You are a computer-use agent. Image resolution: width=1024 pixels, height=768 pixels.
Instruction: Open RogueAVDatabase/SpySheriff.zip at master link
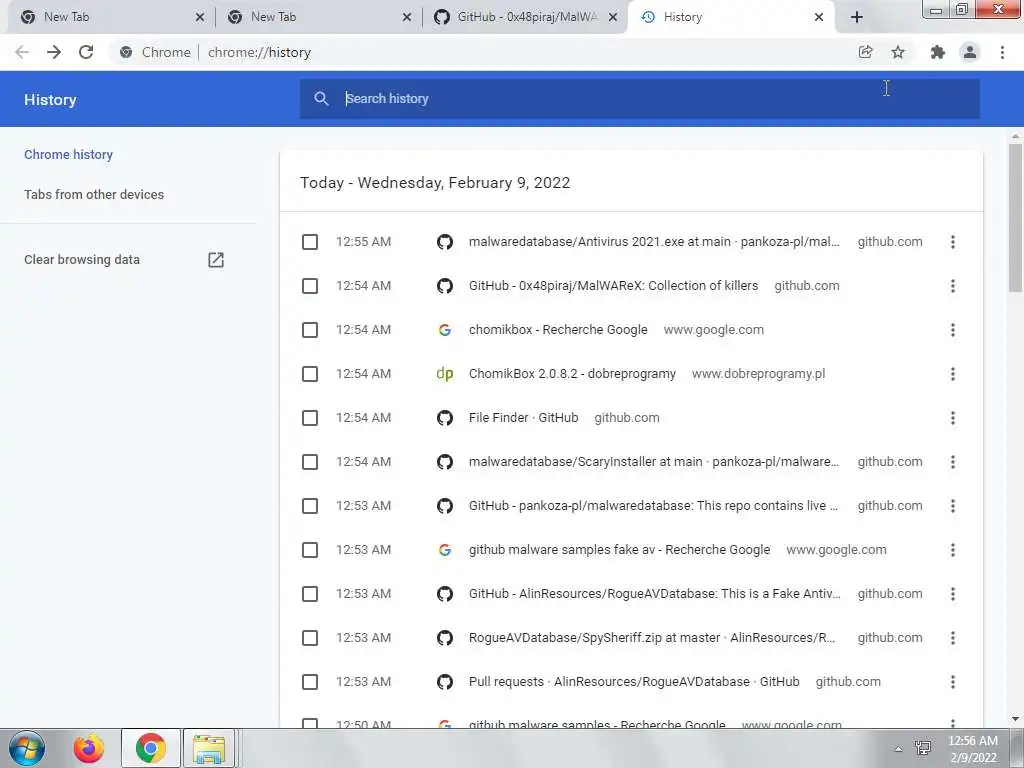[652, 638]
